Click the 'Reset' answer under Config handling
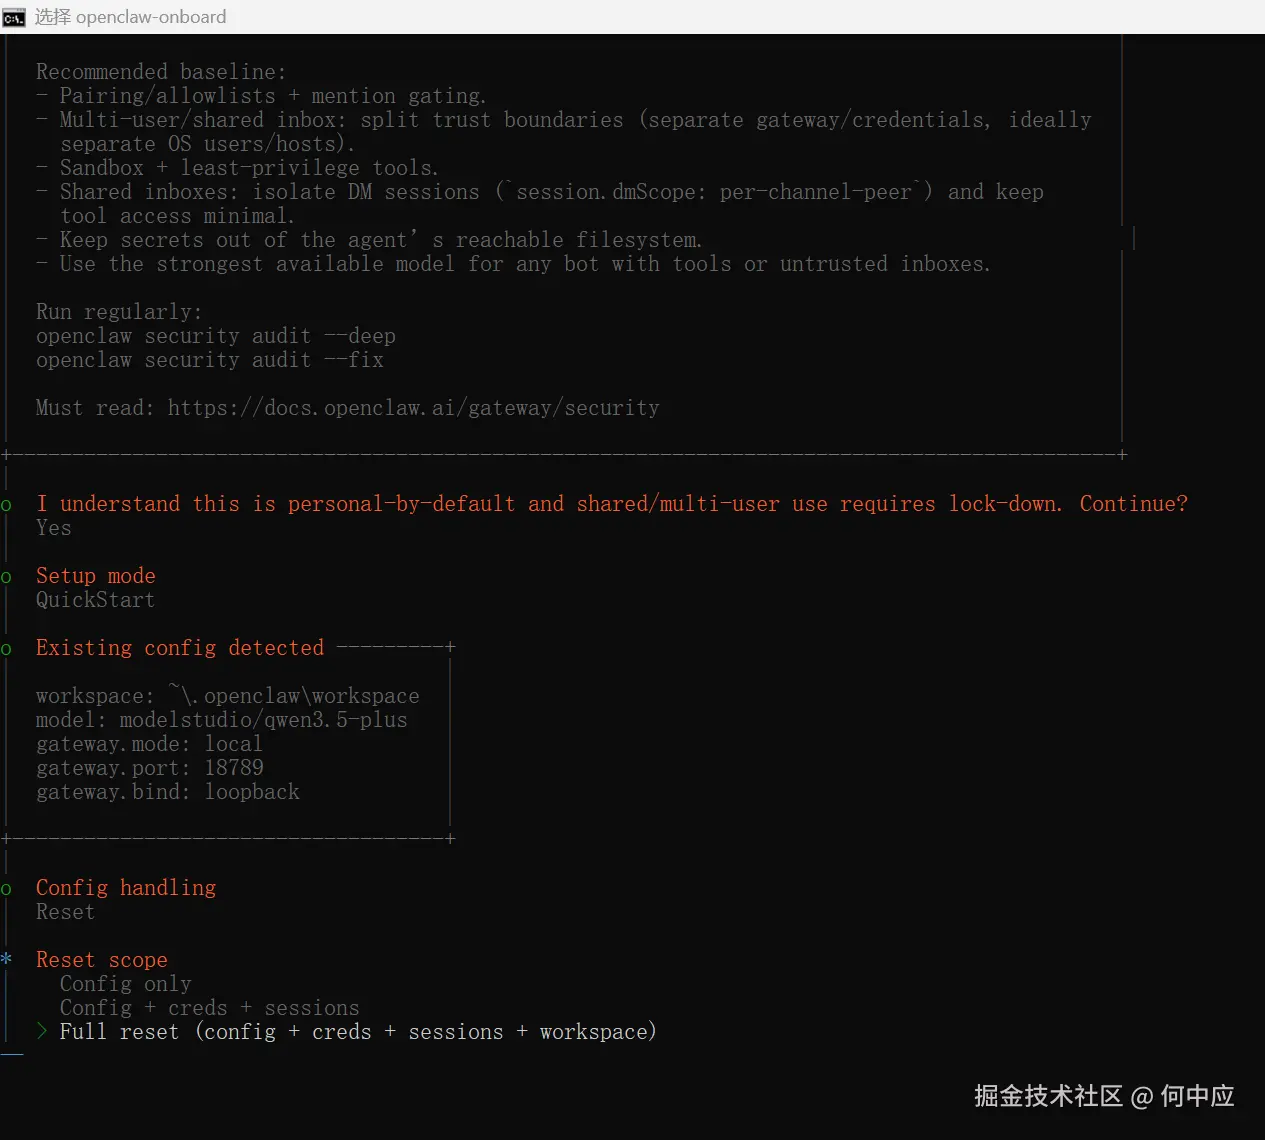 pos(65,912)
